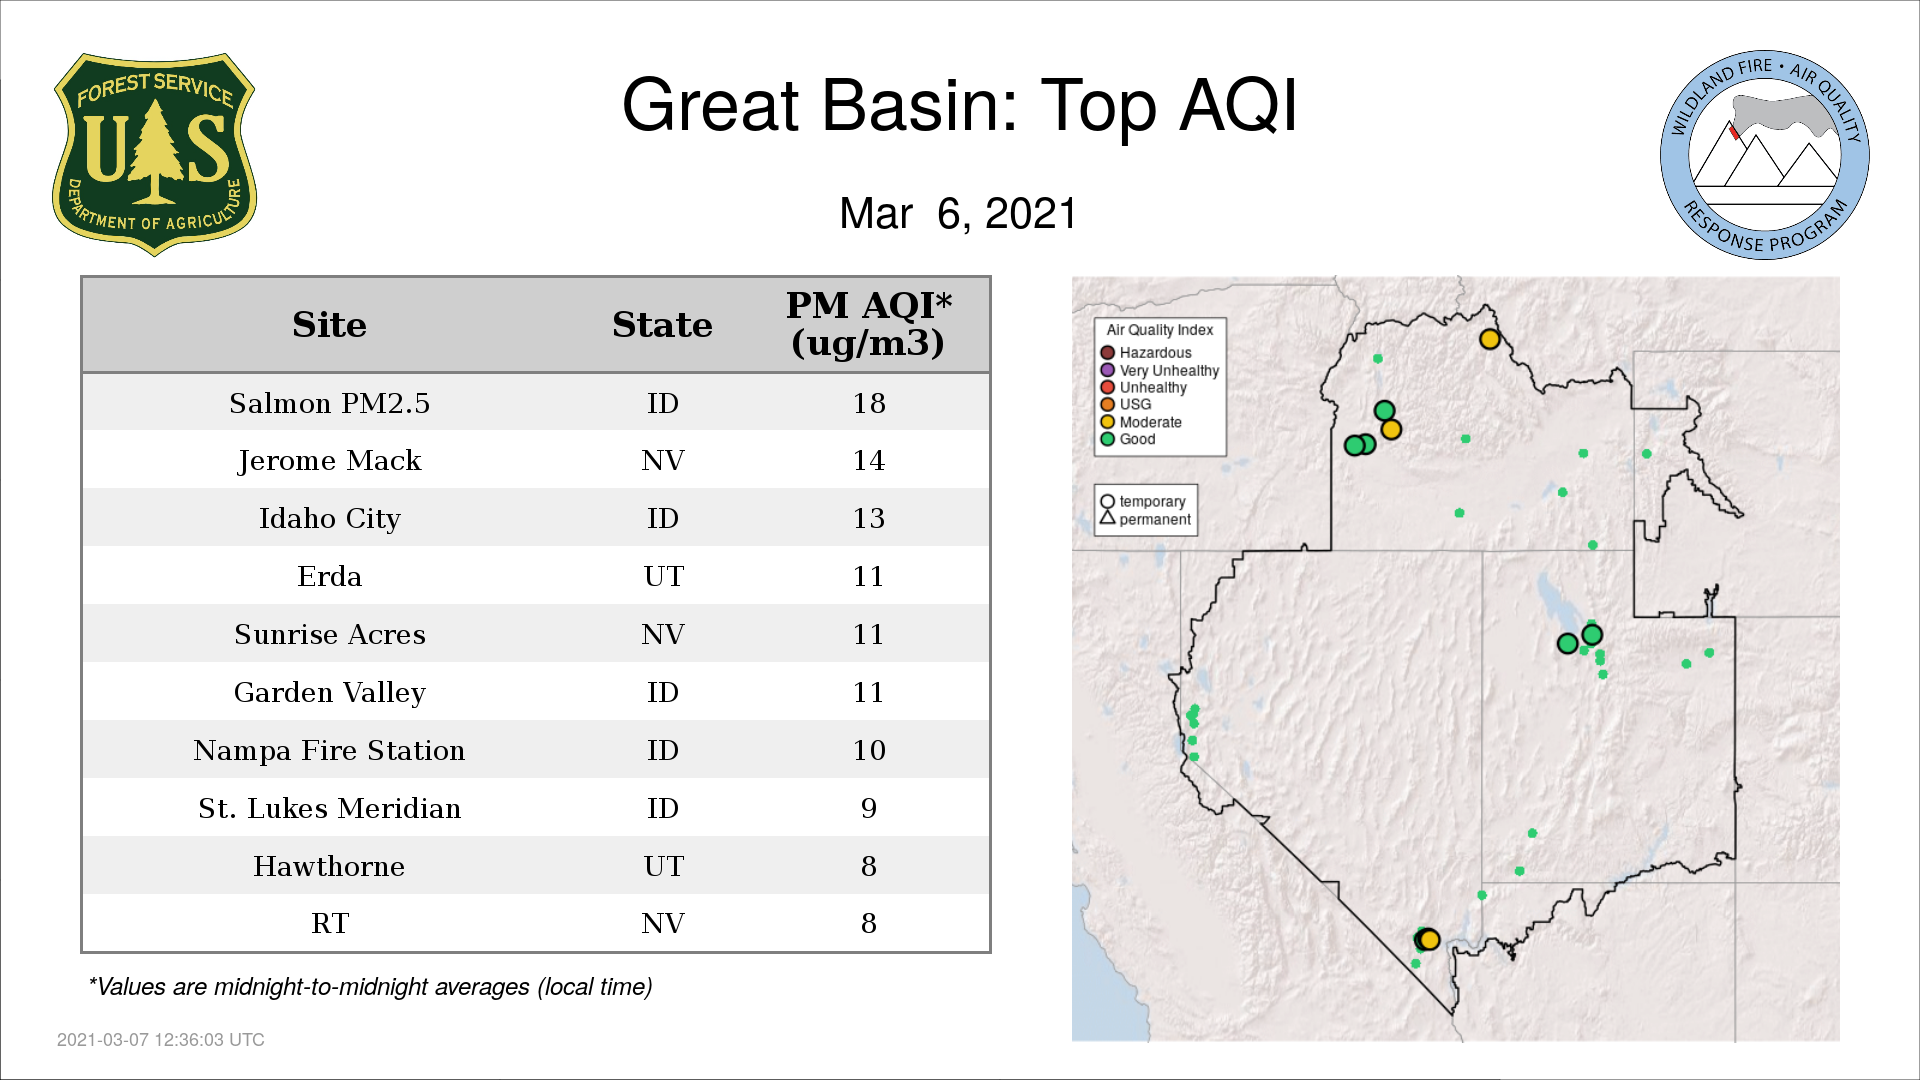Screen dimensions: 1920x1080
Task: Select the Sunrise Acres site name
Action: (329, 635)
